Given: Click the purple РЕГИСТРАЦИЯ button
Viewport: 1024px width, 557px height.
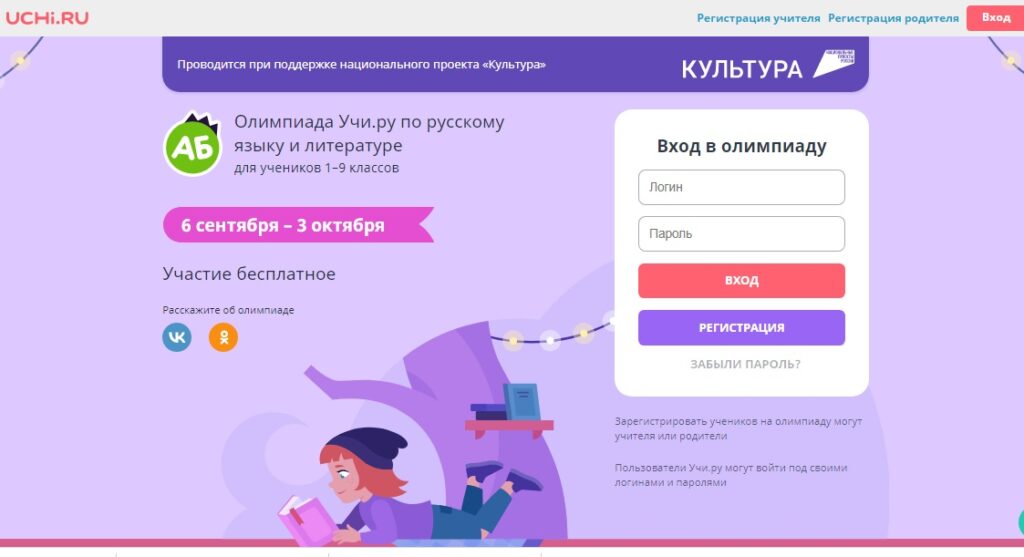Looking at the screenshot, I should (741, 327).
